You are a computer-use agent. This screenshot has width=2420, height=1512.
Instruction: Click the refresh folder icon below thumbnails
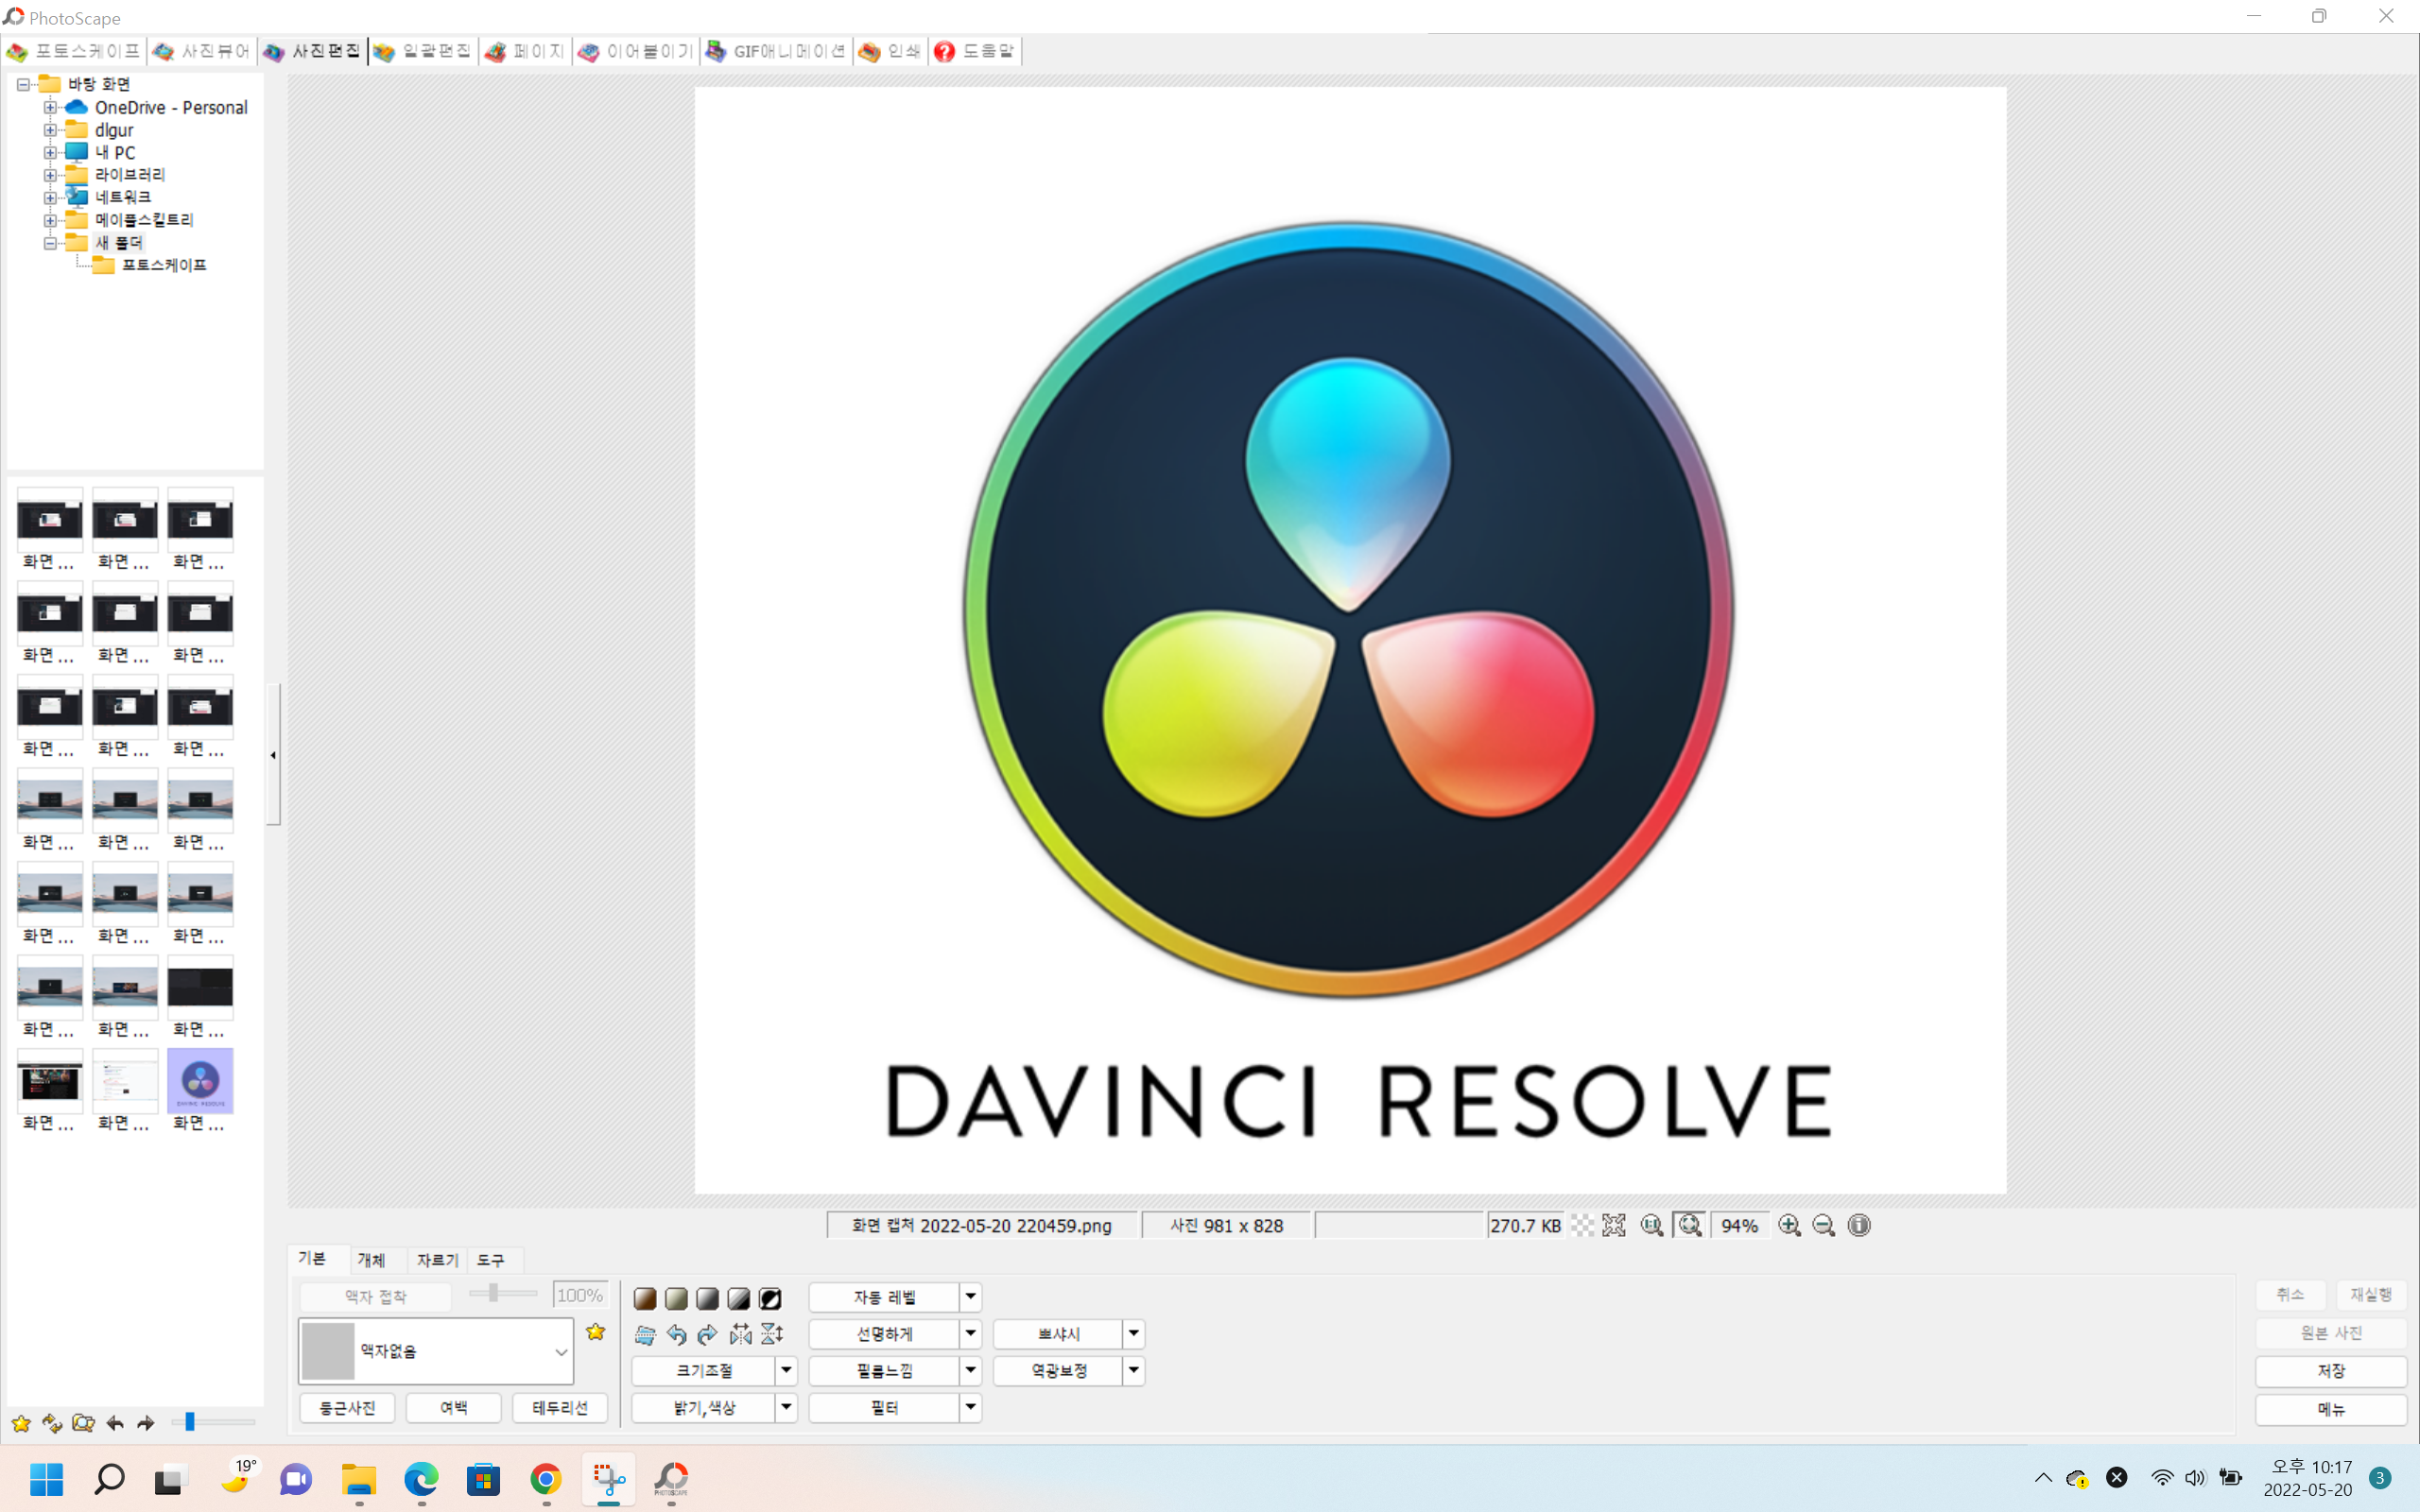pos(52,1422)
